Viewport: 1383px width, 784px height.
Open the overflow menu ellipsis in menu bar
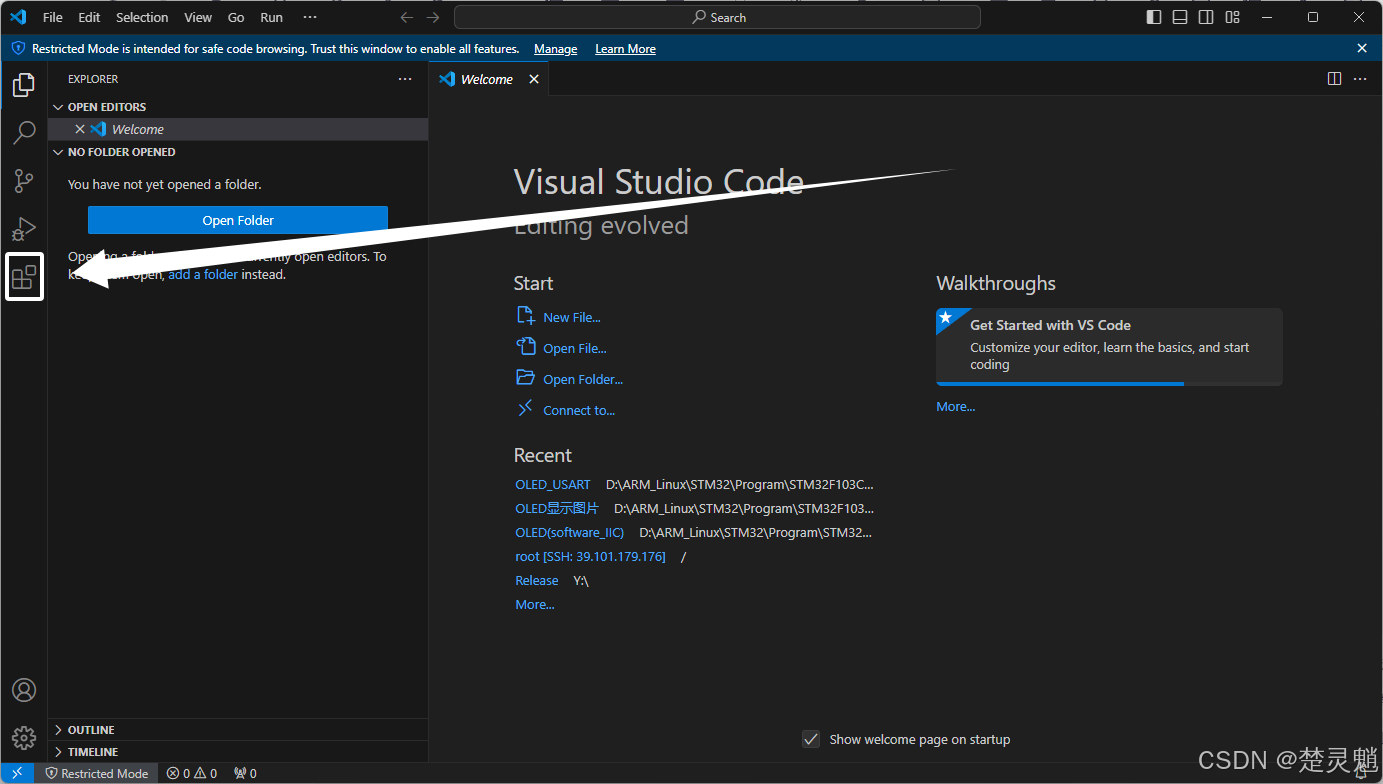[x=310, y=17]
